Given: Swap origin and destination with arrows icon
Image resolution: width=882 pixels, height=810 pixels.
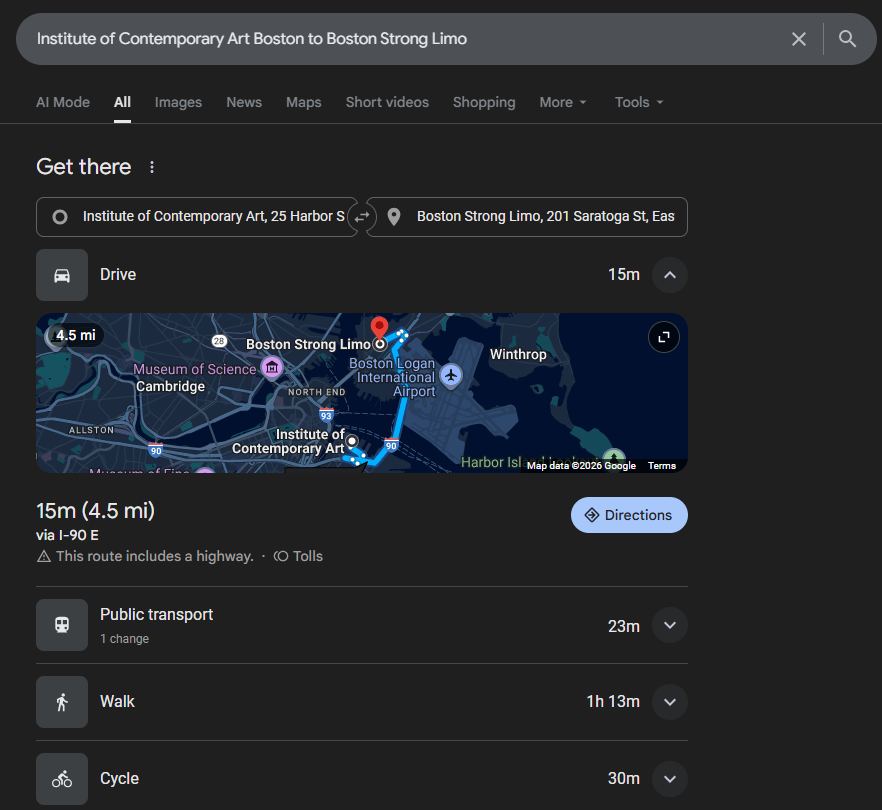Looking at the screenshot, I should pos(362,217).
